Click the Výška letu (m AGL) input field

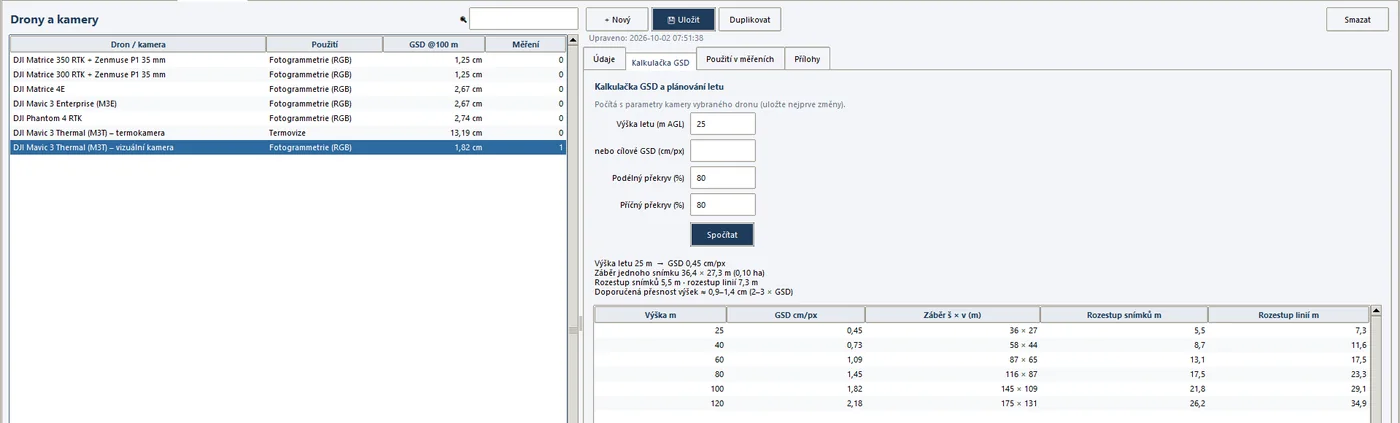pyautogui.click(x=723, y=123)
